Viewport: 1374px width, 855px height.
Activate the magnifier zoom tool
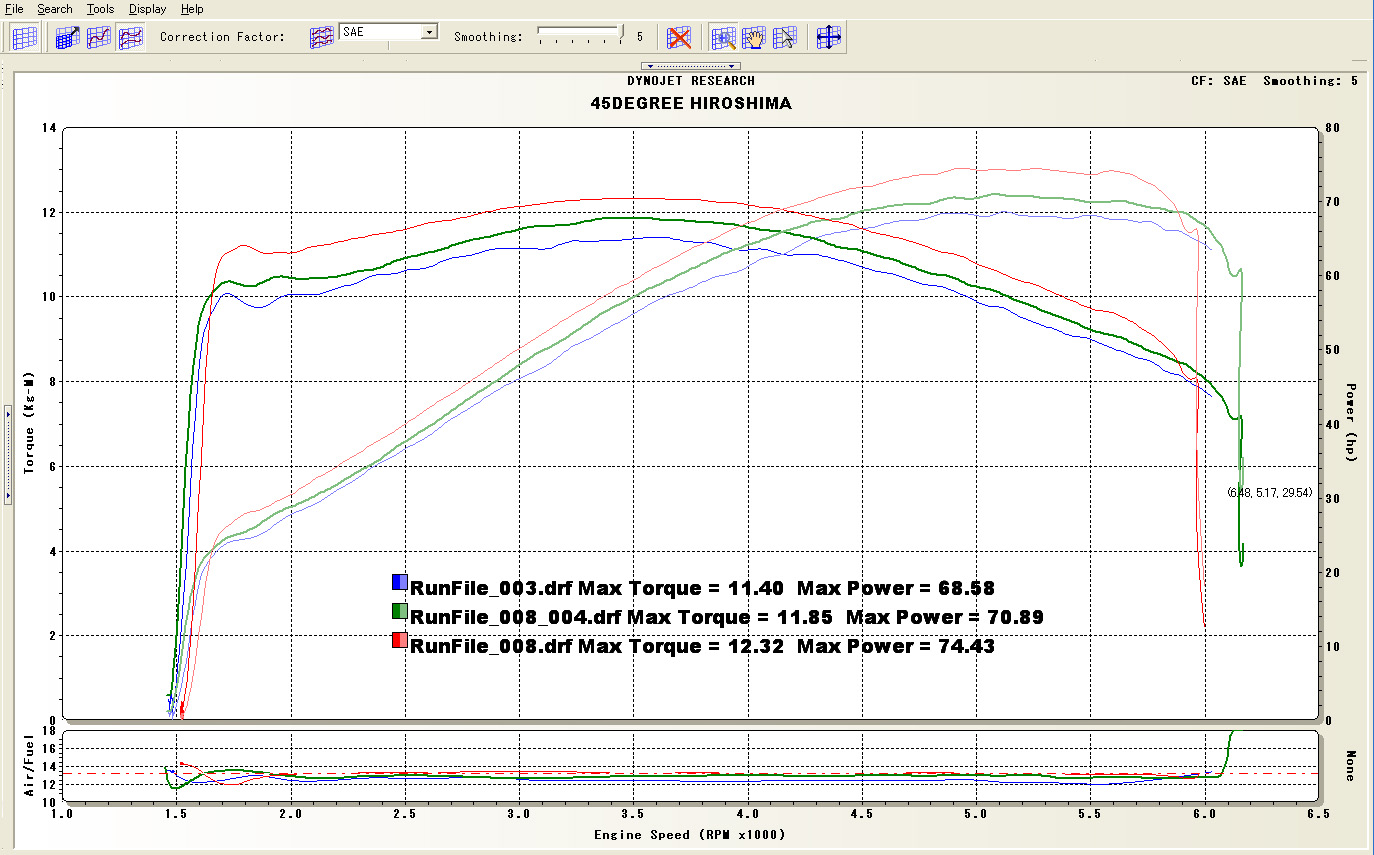tap(723, 38)
